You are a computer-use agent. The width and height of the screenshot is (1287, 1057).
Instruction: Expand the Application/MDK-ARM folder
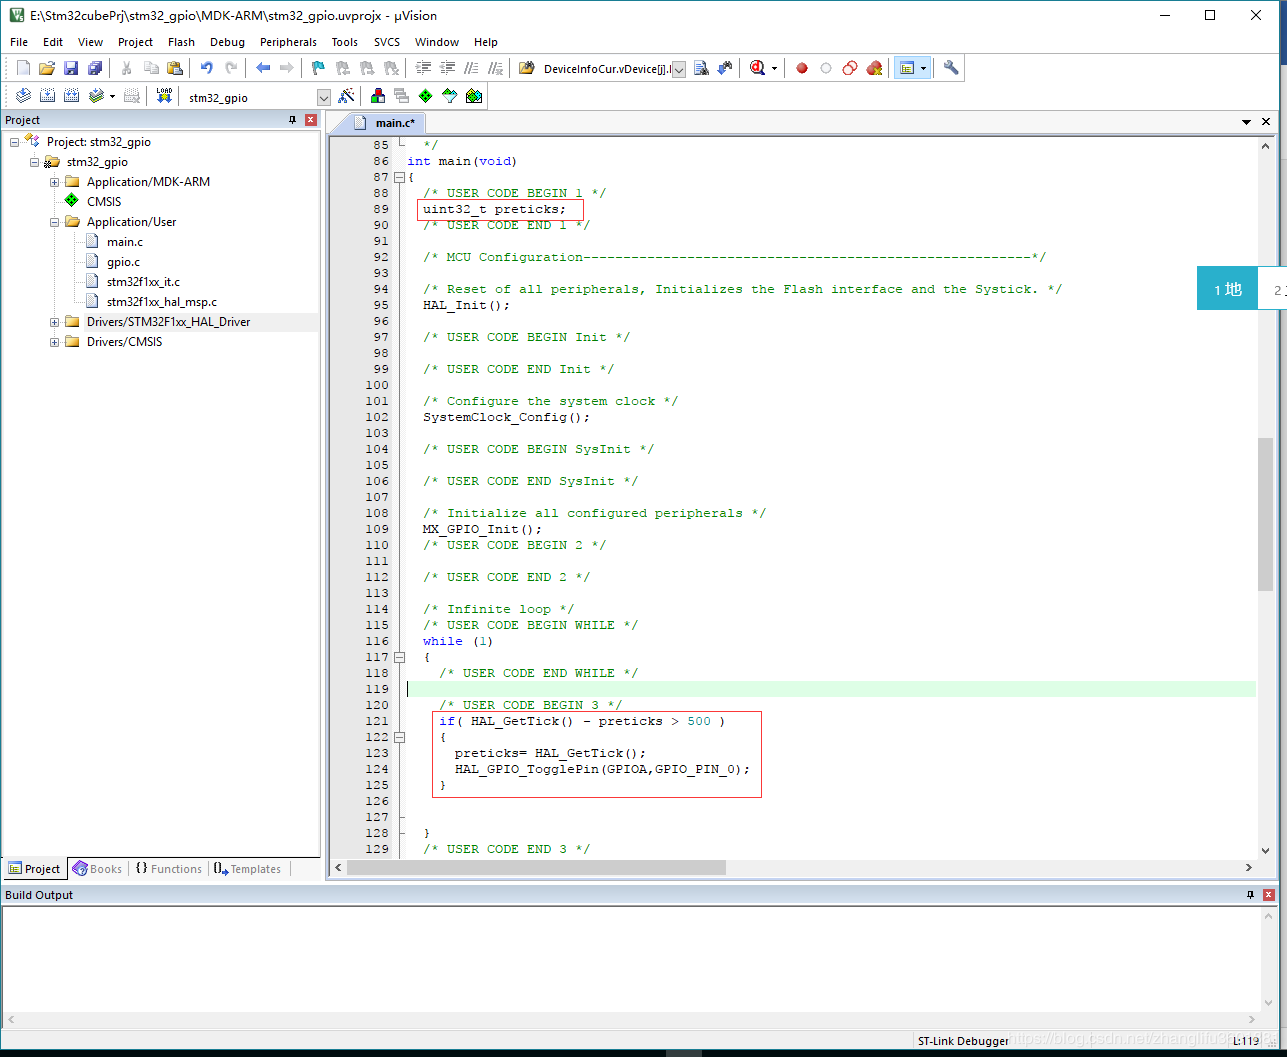point(55,182)
